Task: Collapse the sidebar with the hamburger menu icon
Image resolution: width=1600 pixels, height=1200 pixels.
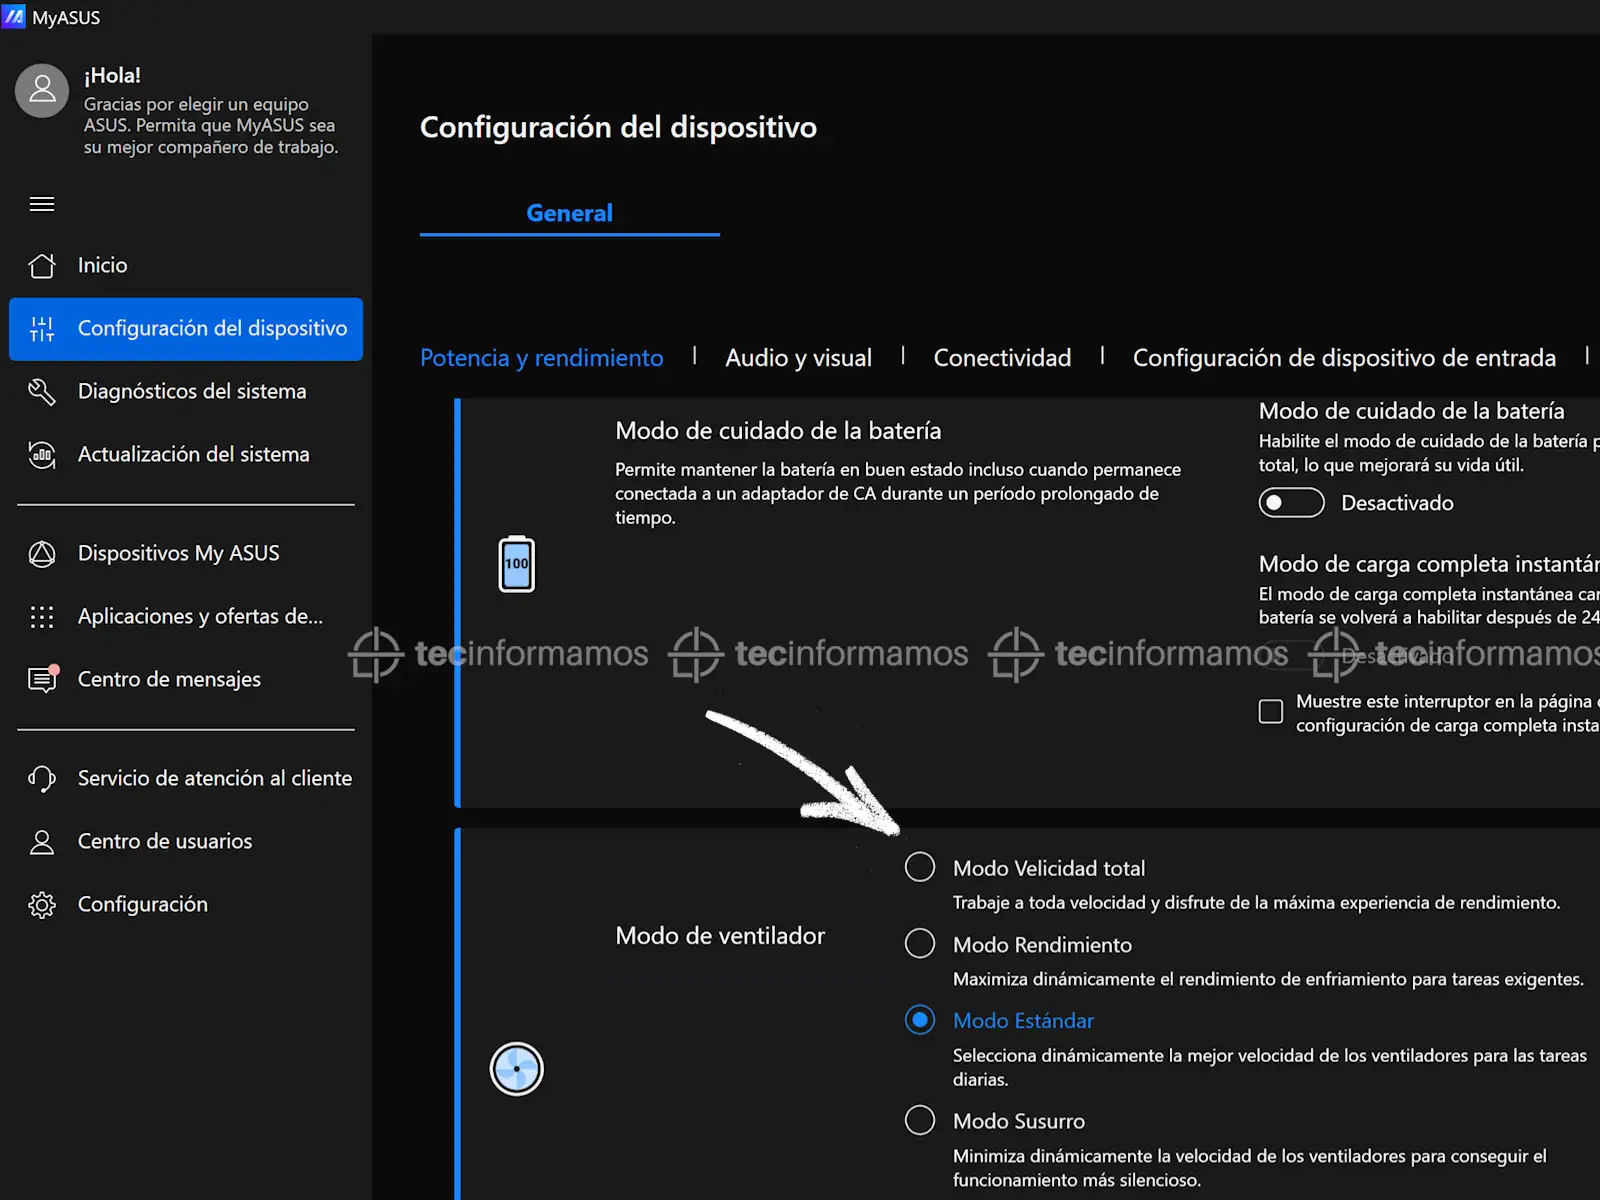Action: click(x=42, y=204)
